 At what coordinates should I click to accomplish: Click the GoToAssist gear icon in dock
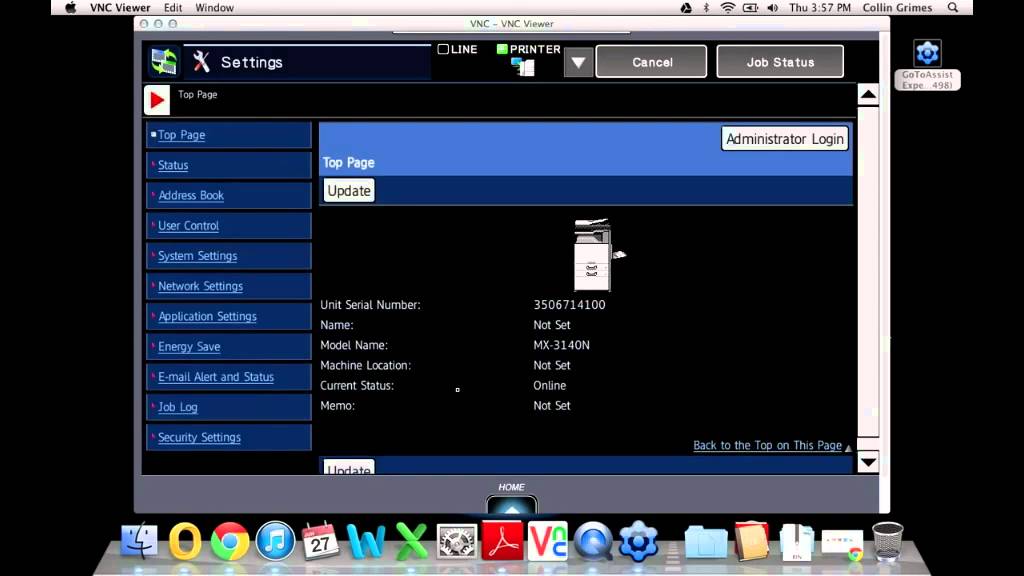pos(638,541)
